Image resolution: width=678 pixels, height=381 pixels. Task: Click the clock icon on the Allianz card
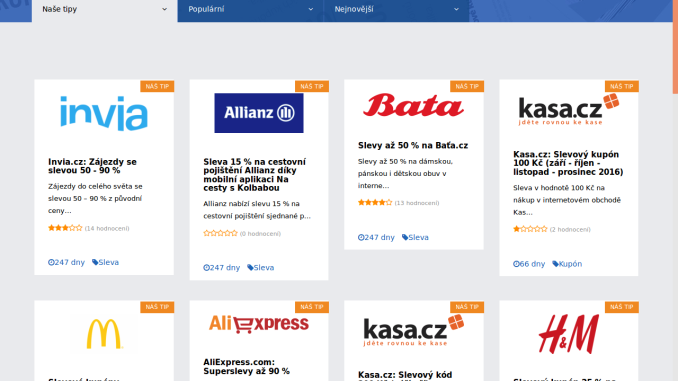pyautogui.click(x=206, y=267)
